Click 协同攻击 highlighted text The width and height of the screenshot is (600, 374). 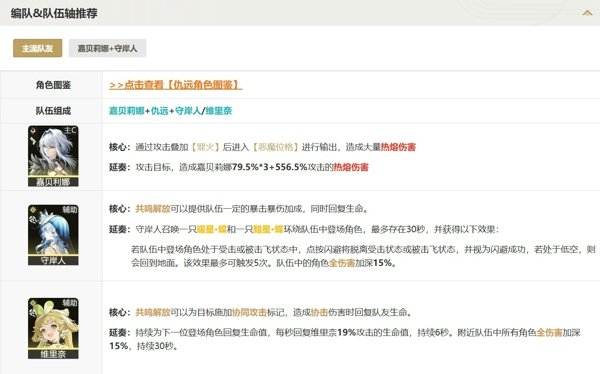249,312
